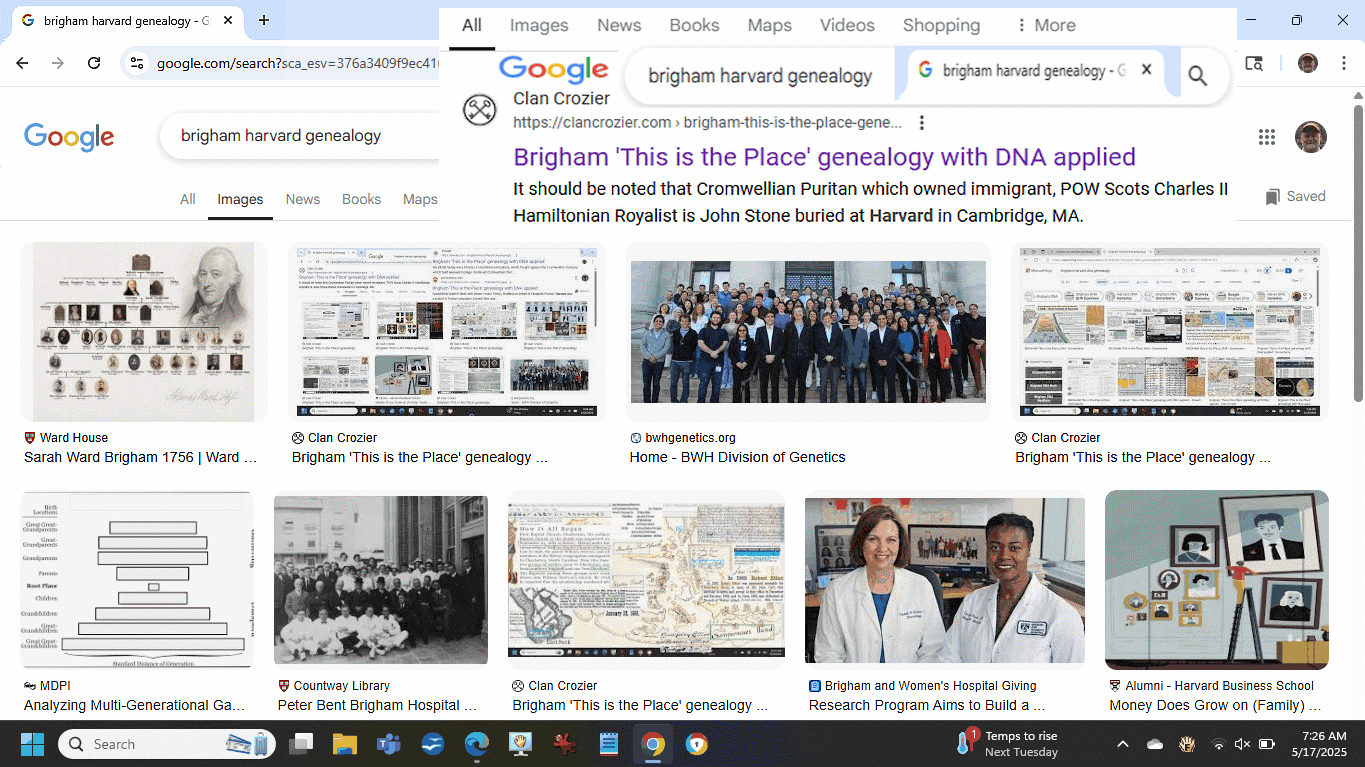Viewport: 1365px width, 767px height.
Task: Click the magnifier search icon in the preview
Action: (x=1198, y=76)
